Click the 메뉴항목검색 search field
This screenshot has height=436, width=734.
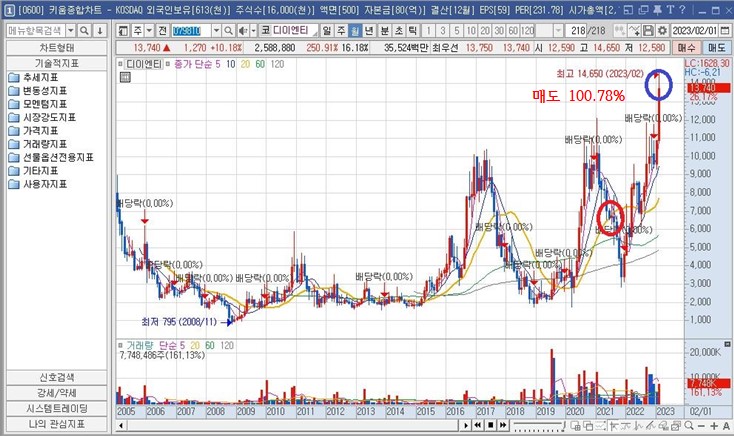point(36,31)
